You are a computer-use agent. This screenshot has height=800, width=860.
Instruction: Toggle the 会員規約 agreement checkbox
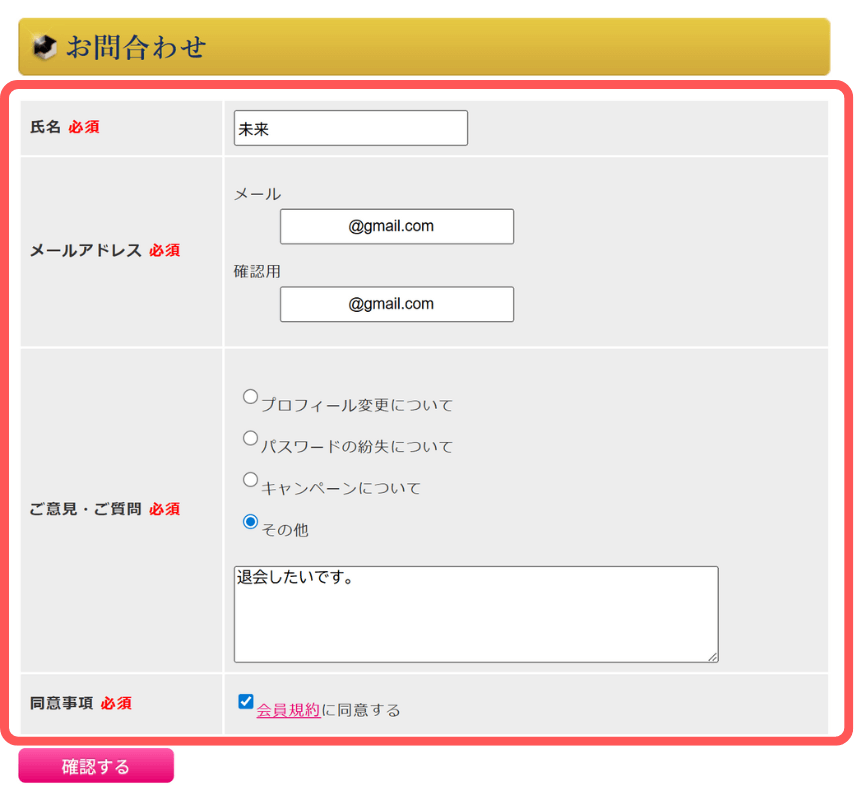click(246, 702)
